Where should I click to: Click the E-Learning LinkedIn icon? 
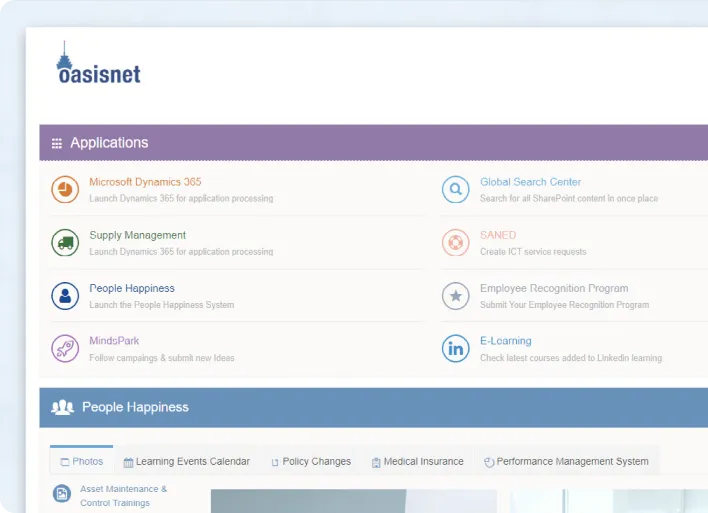(456, 348)
